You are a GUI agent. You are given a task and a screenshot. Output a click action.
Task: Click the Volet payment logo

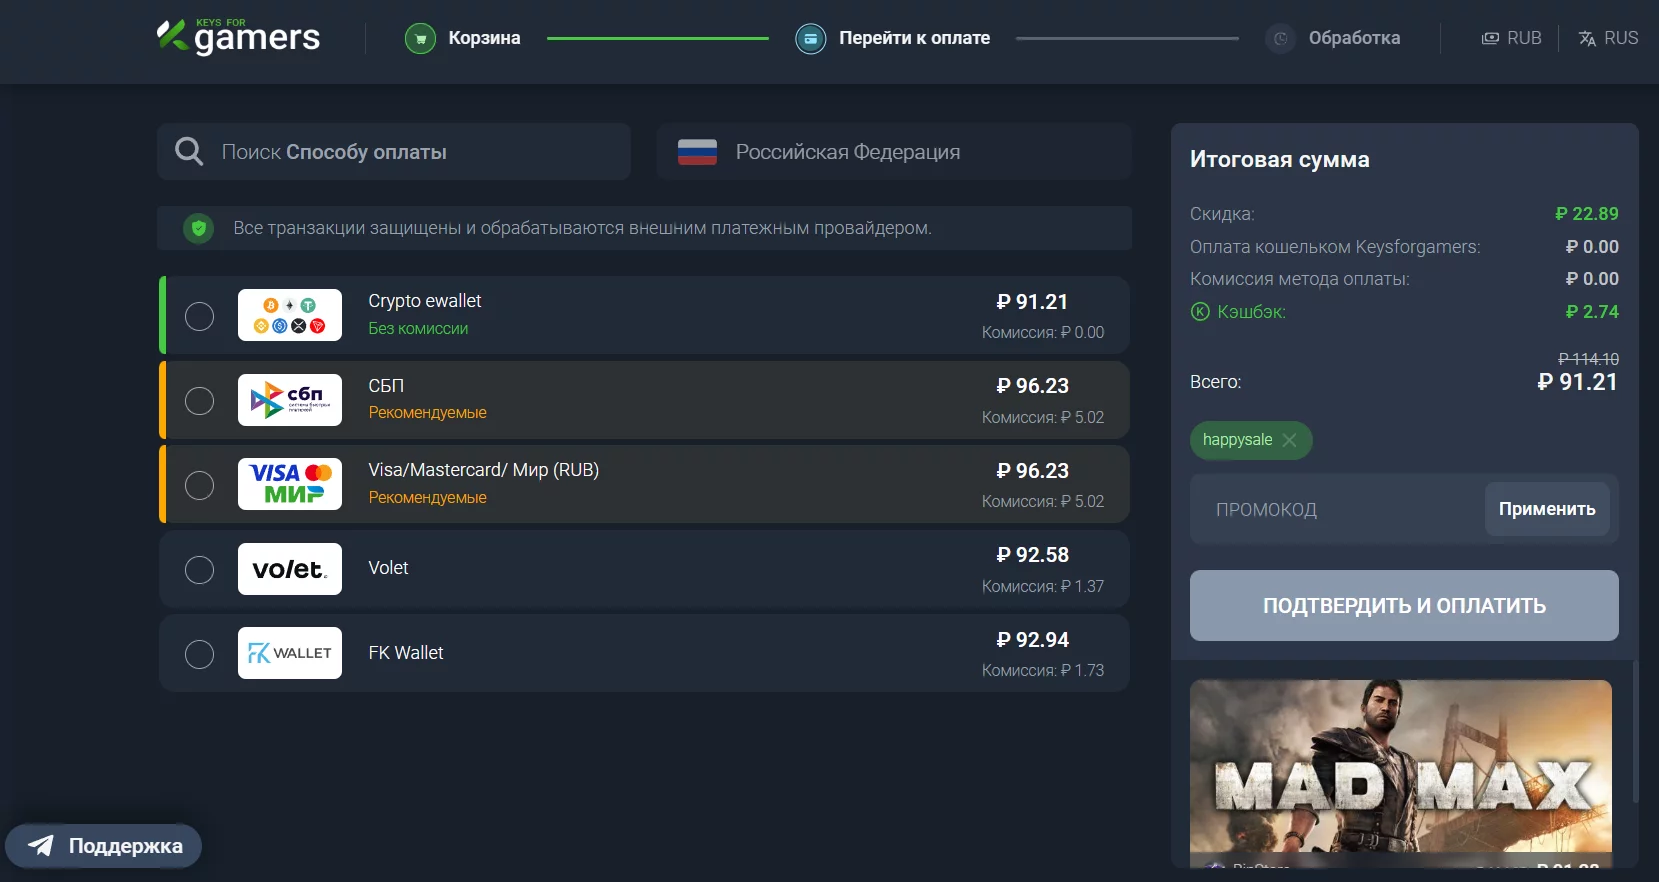[x=290, y=569]
